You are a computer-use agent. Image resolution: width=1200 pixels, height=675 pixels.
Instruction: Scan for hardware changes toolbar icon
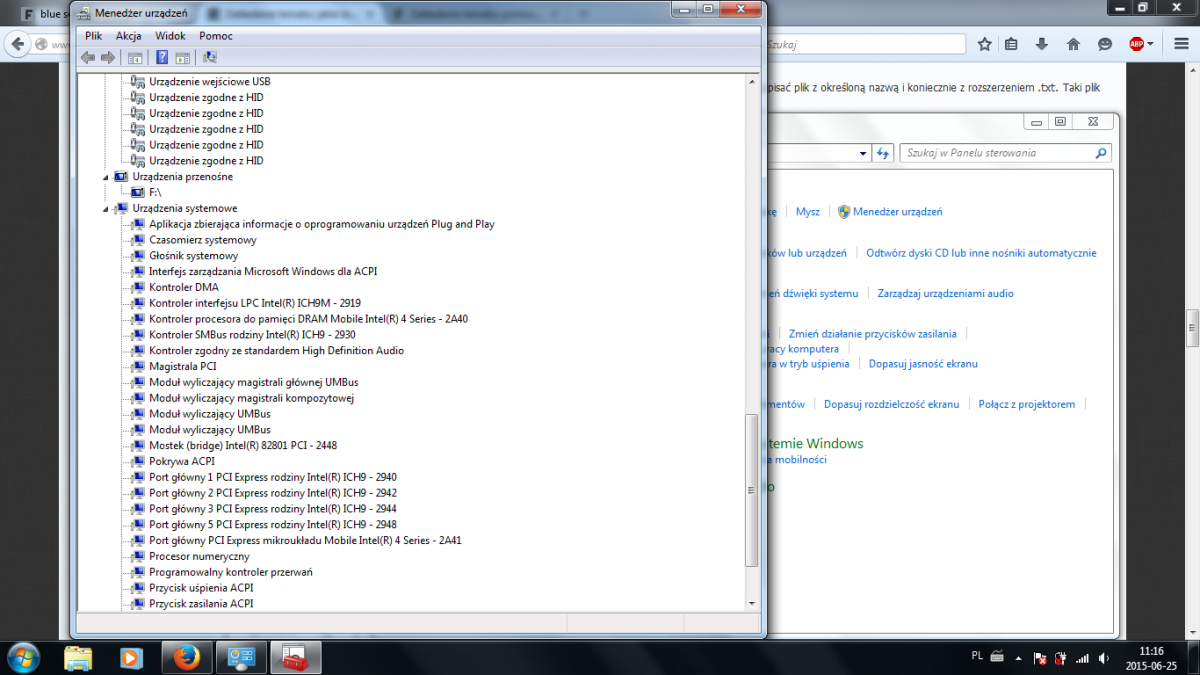click(x=210, y=58)
